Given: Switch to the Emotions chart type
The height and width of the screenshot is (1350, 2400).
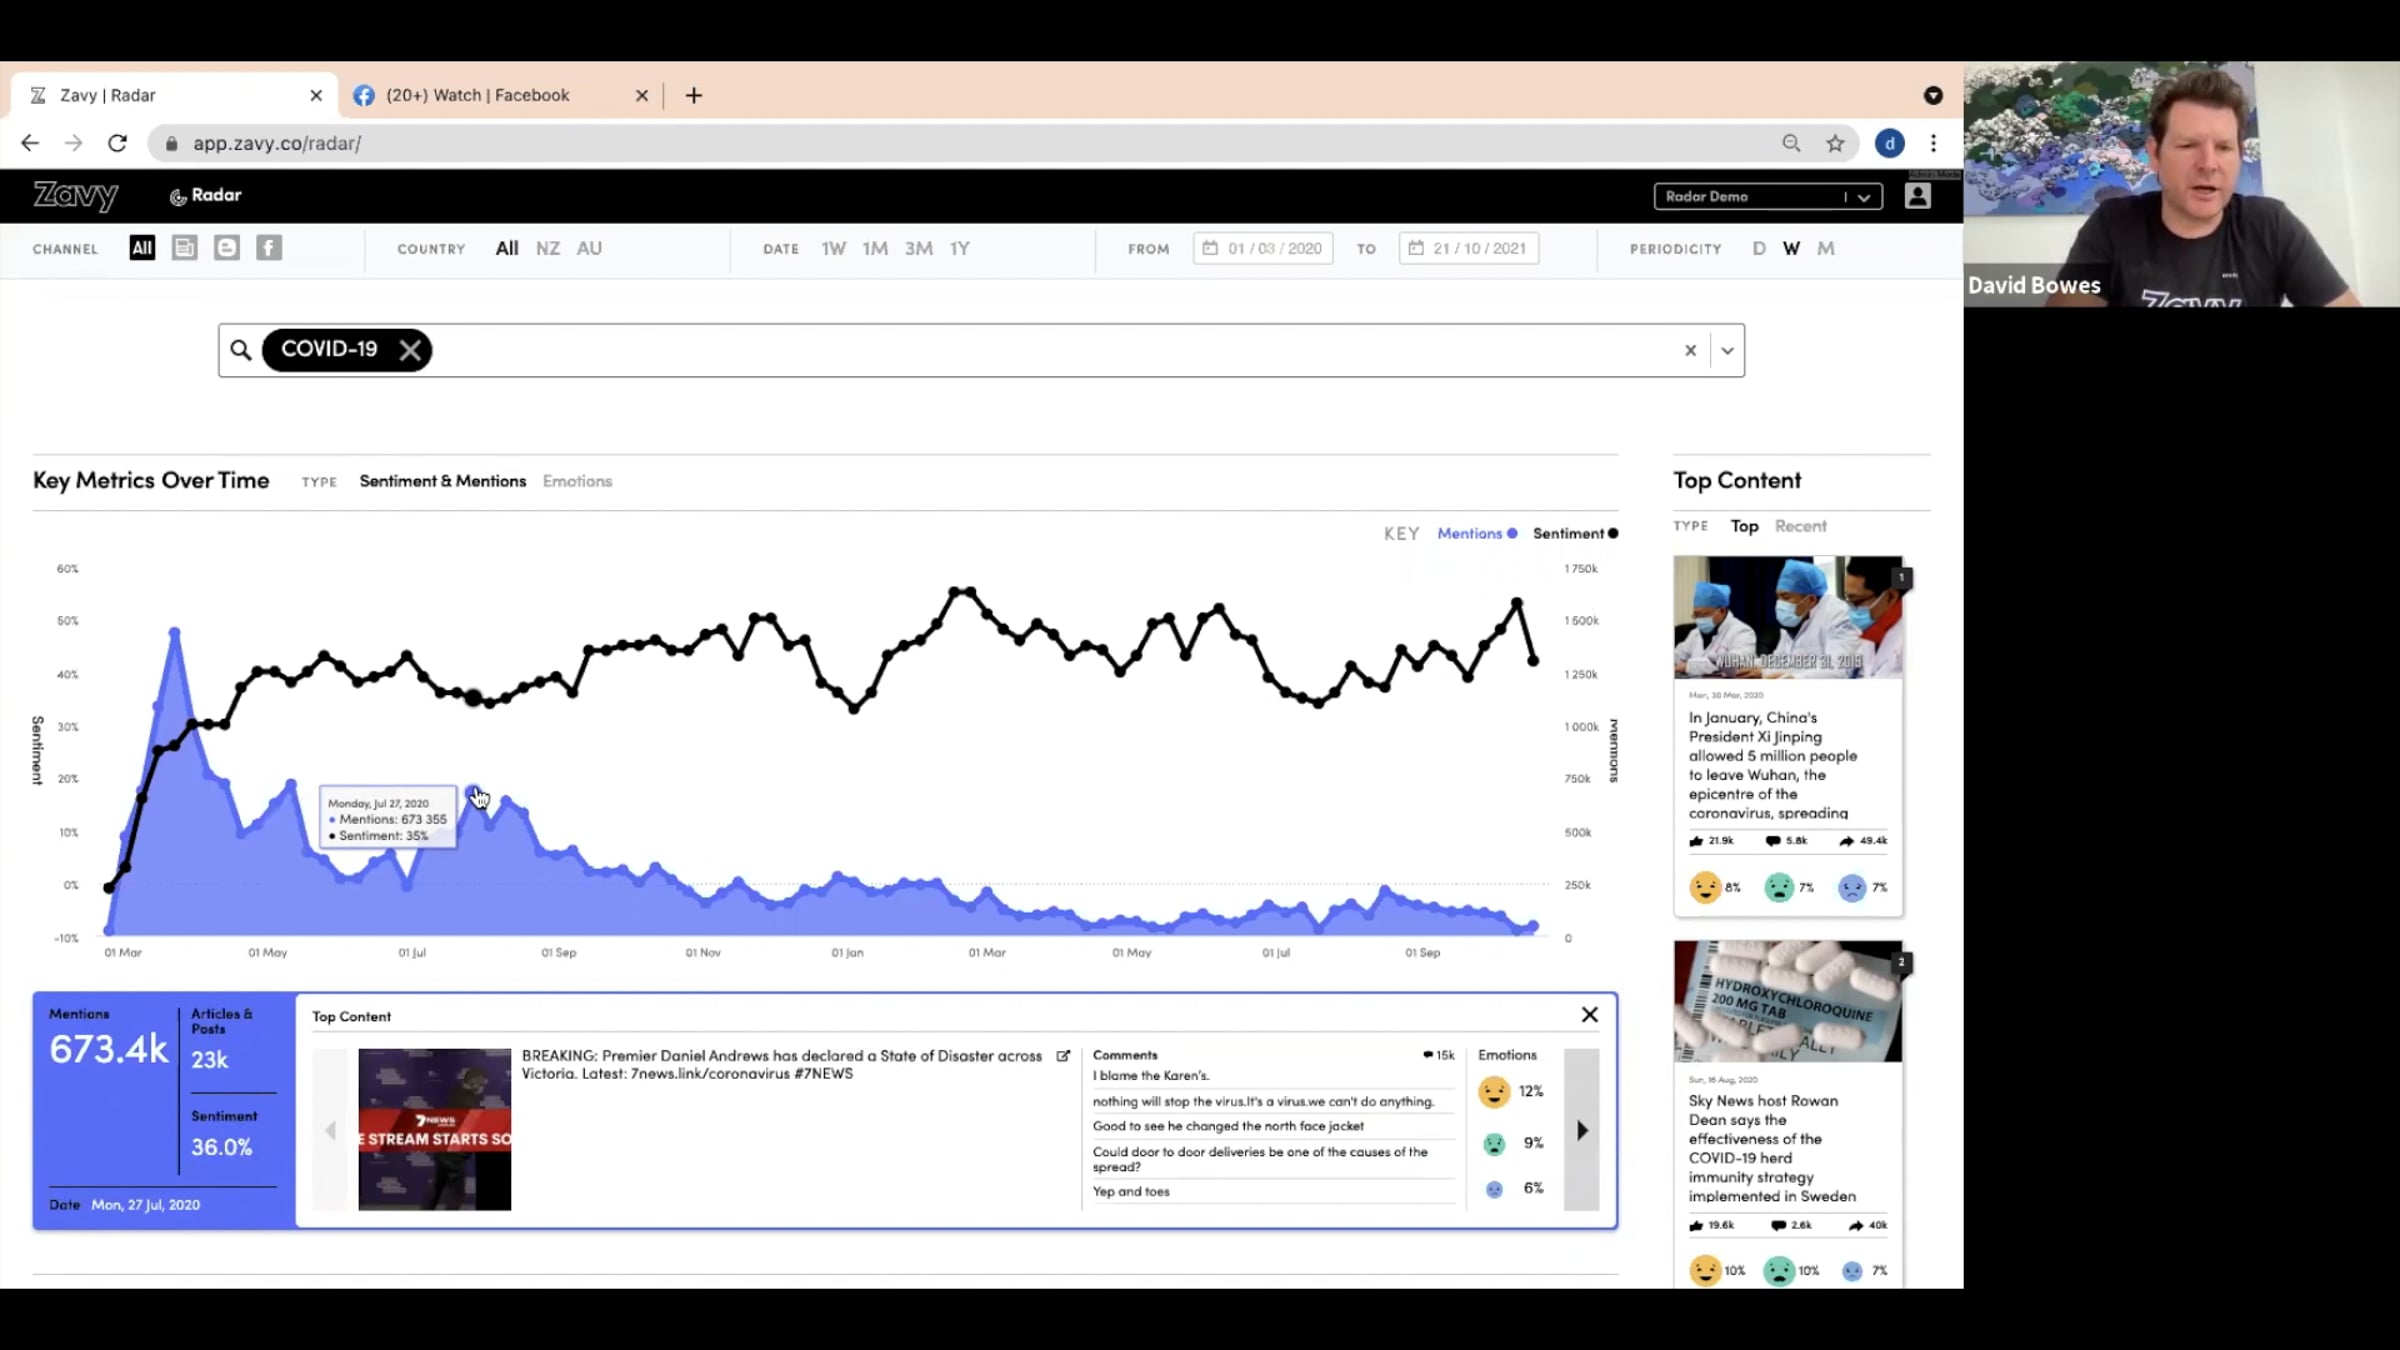Looking at the screenshot, I should tap(577, 482).
